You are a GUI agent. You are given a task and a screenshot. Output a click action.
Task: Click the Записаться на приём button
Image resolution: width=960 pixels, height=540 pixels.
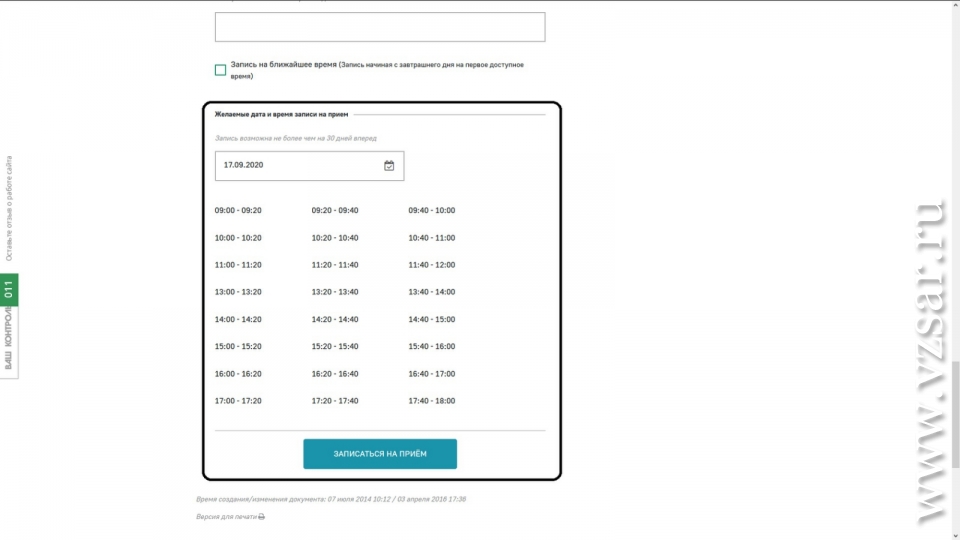click(380, 454)
